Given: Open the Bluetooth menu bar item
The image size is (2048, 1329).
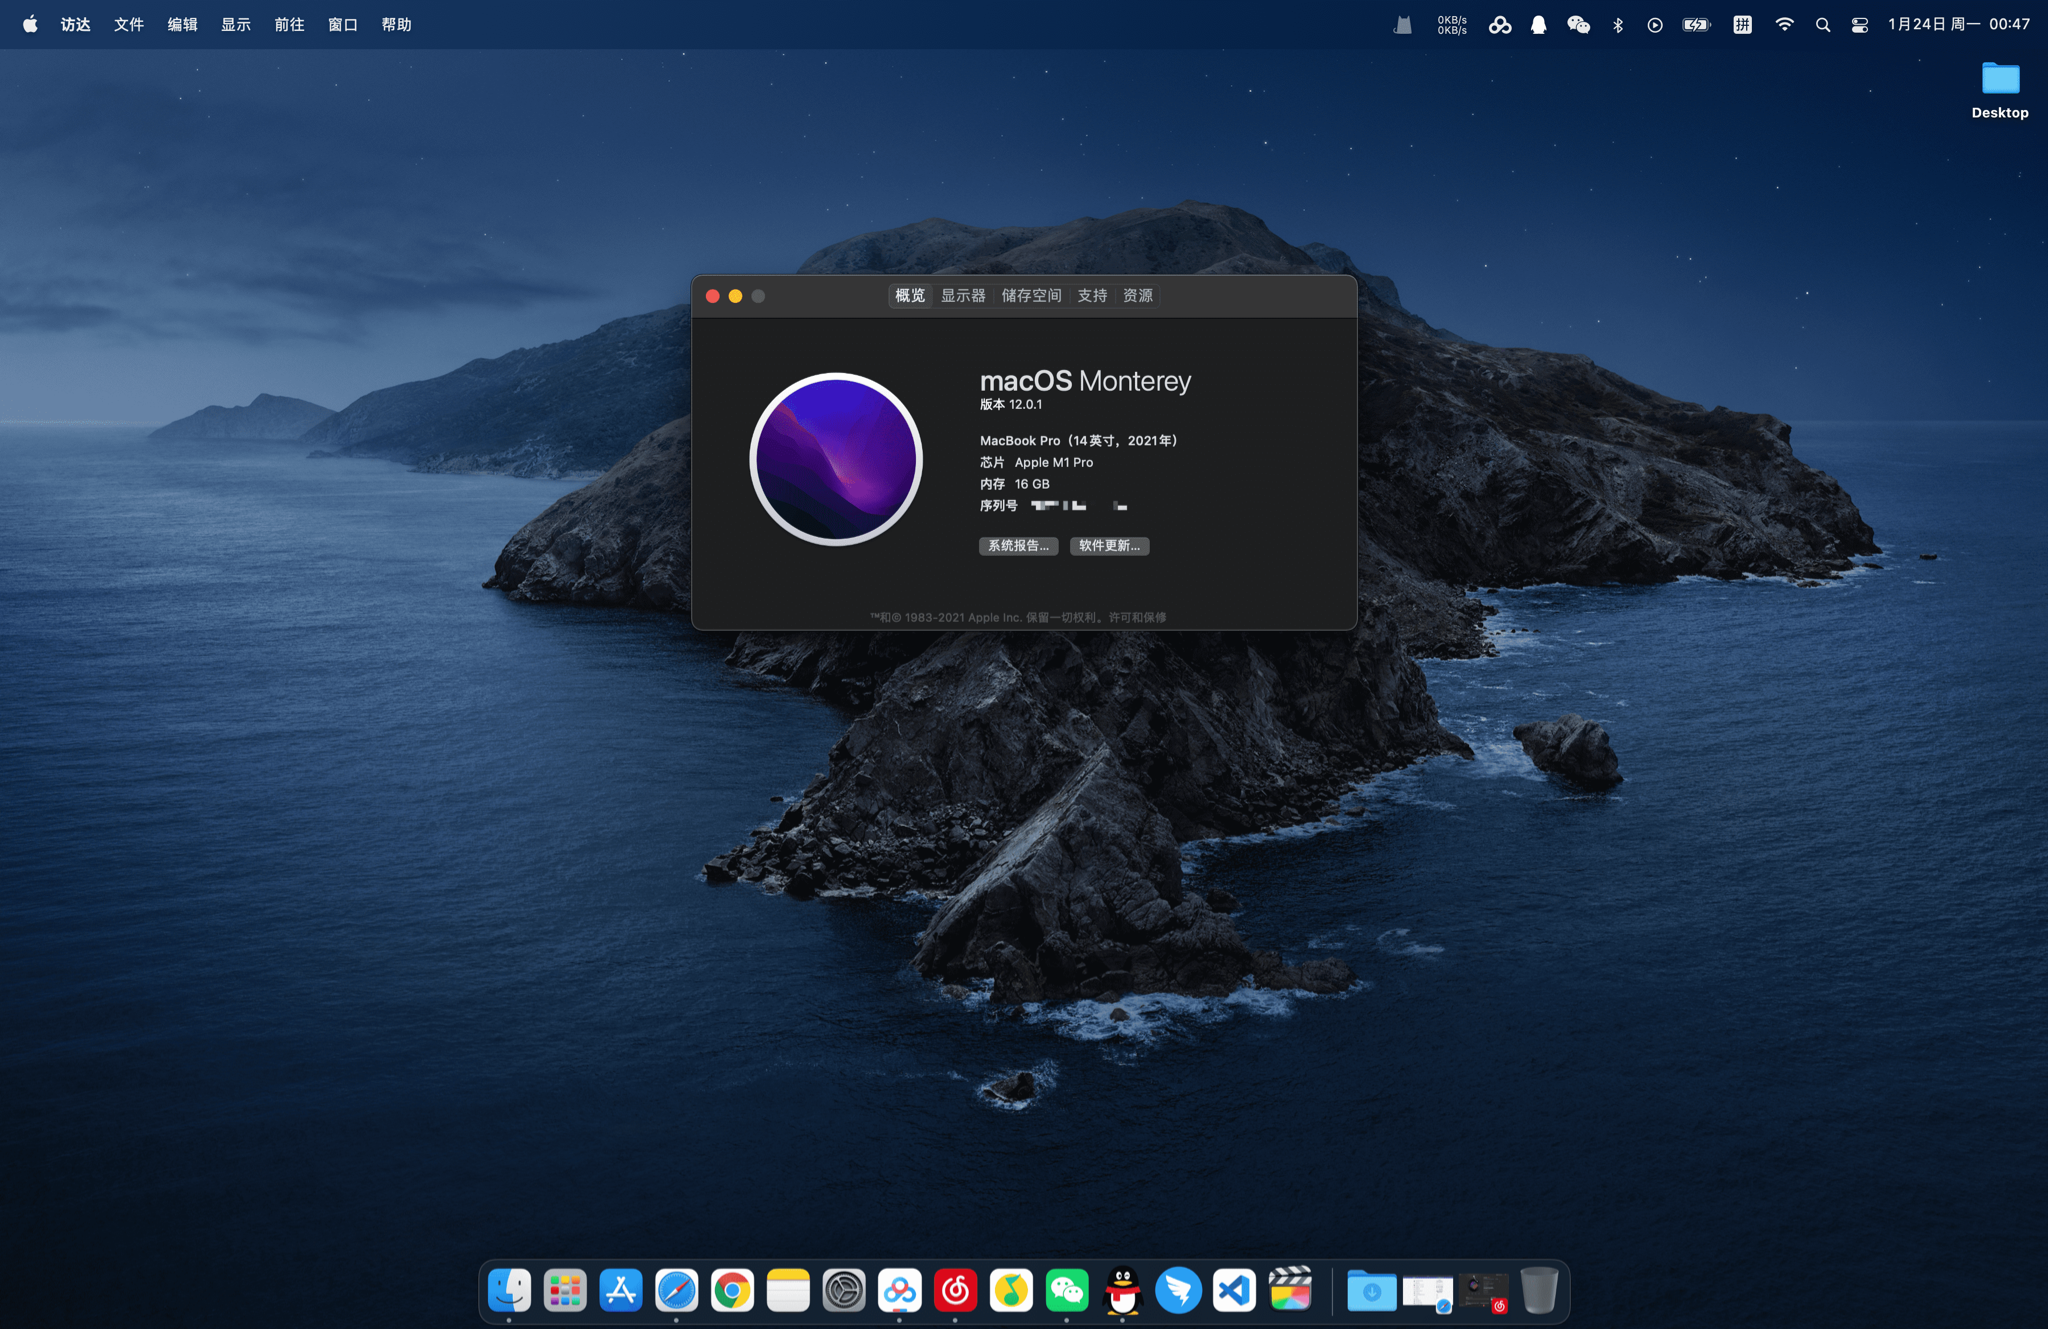Looking at the screenshot, I should [x=1618, y=25].
